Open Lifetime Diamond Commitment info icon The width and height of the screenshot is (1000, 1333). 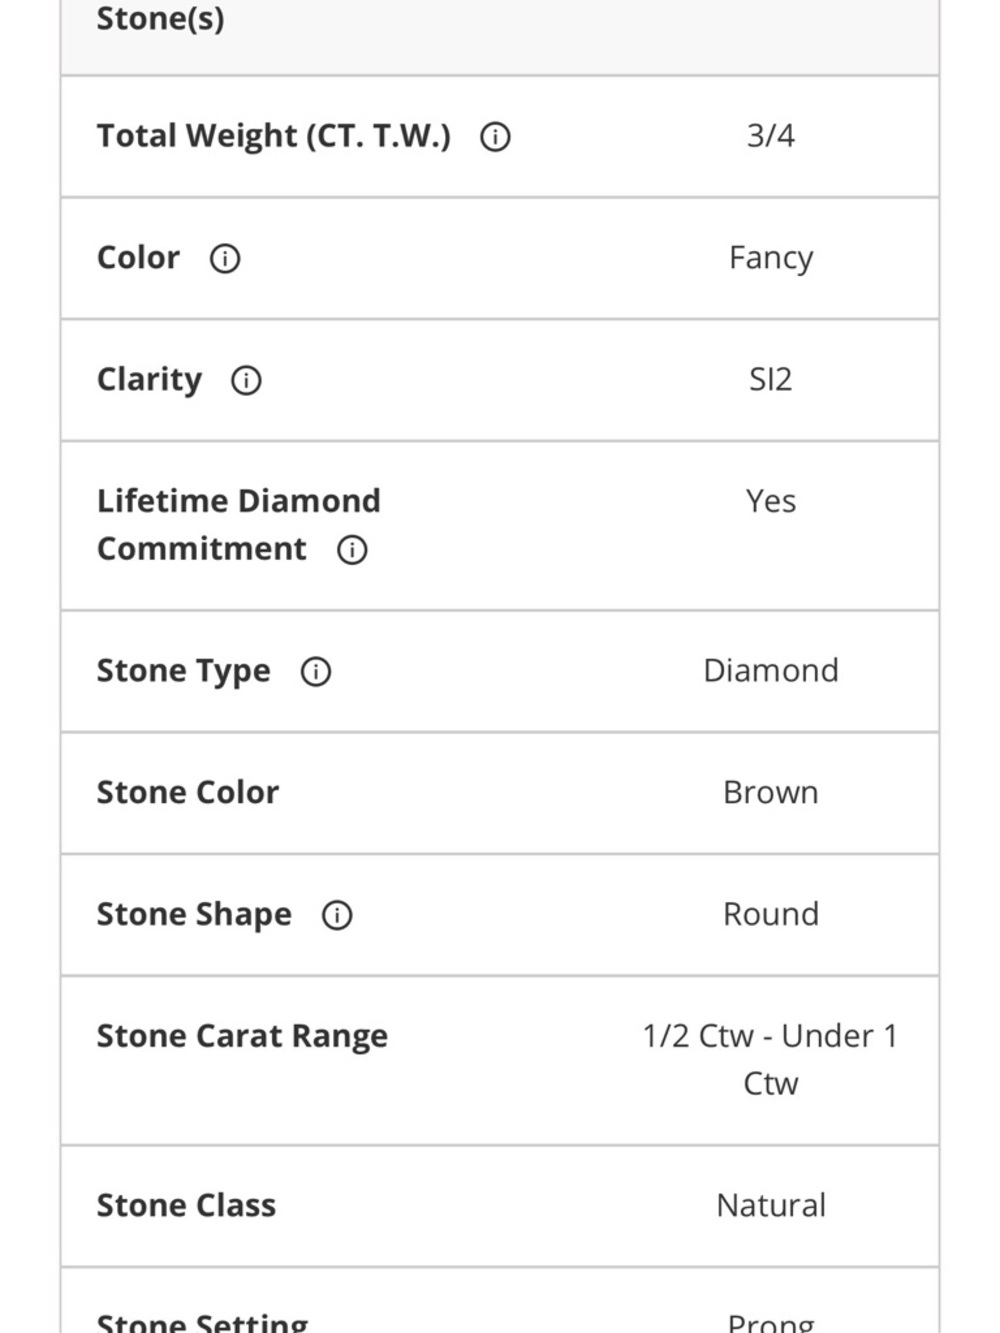tap(352, 550)
